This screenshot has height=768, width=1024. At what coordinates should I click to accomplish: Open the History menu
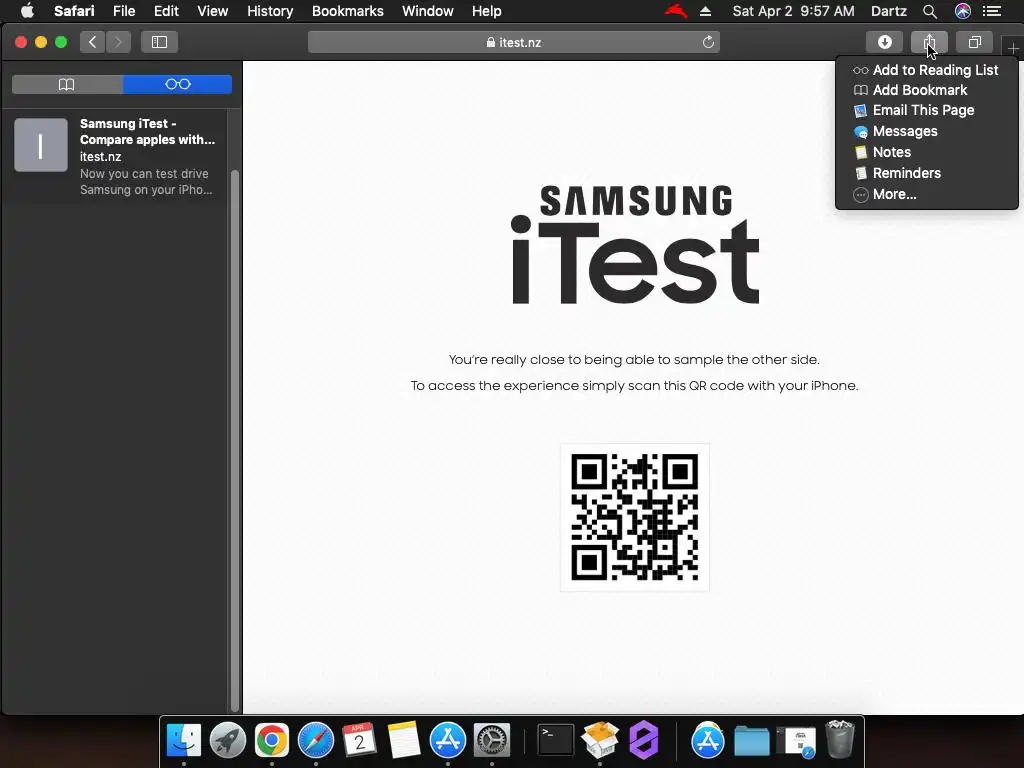[x=270, y=11]
